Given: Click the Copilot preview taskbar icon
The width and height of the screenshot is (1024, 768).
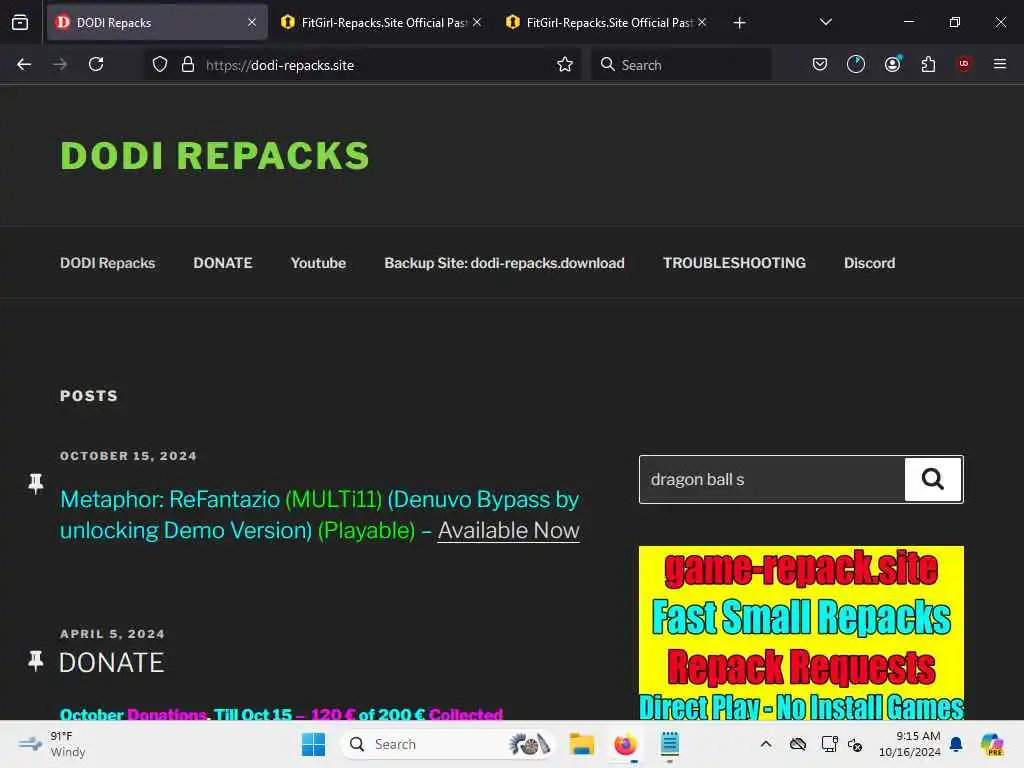Looking at the screenshot, I should 992,744.
